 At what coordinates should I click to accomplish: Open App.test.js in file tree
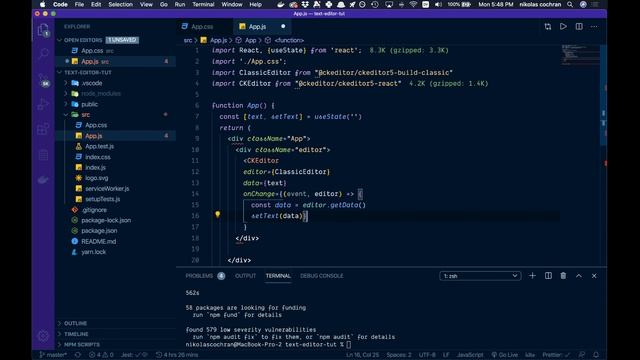[99, 146]
